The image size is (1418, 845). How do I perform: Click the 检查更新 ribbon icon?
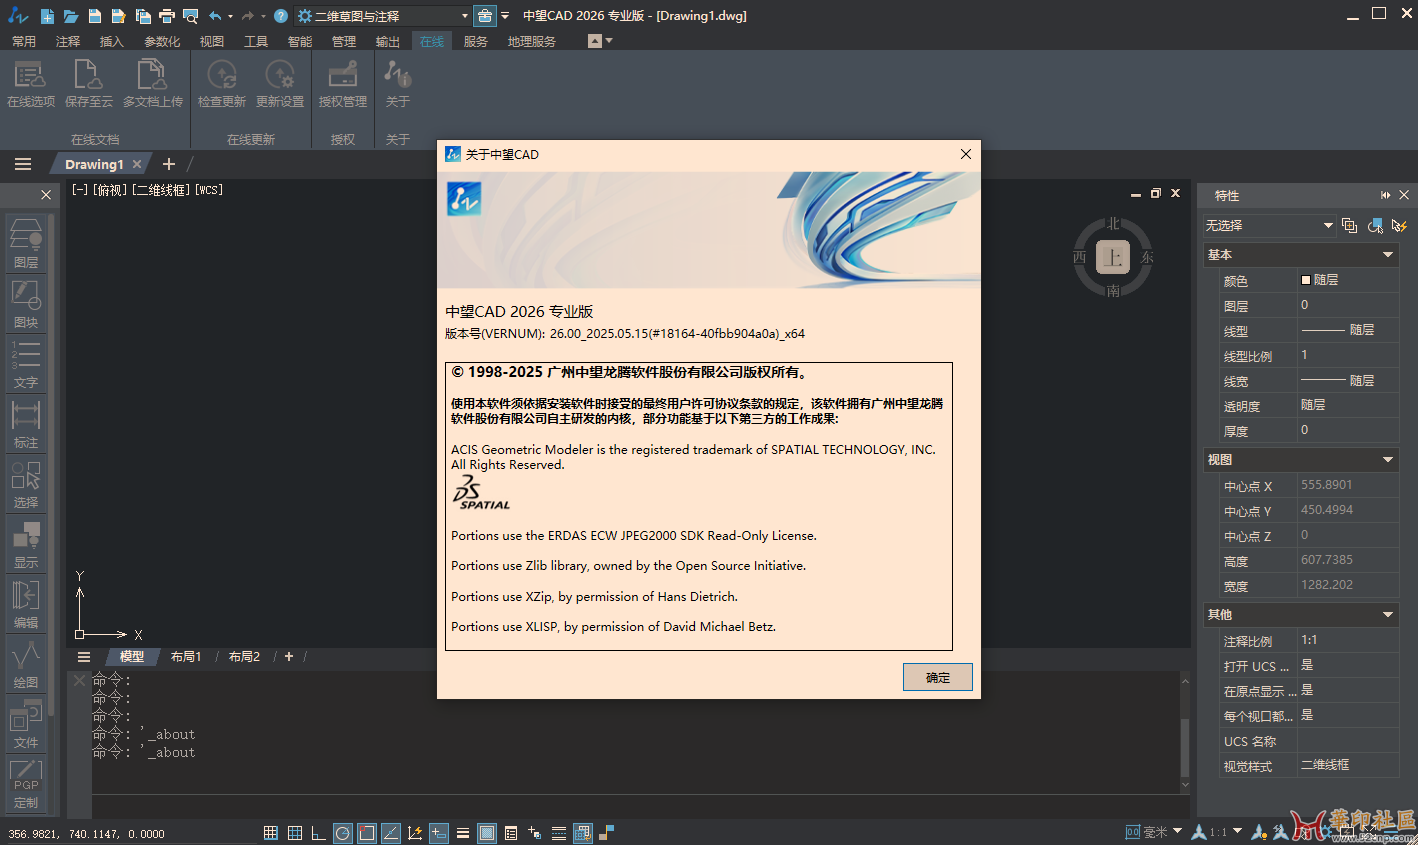click(222, 83)
